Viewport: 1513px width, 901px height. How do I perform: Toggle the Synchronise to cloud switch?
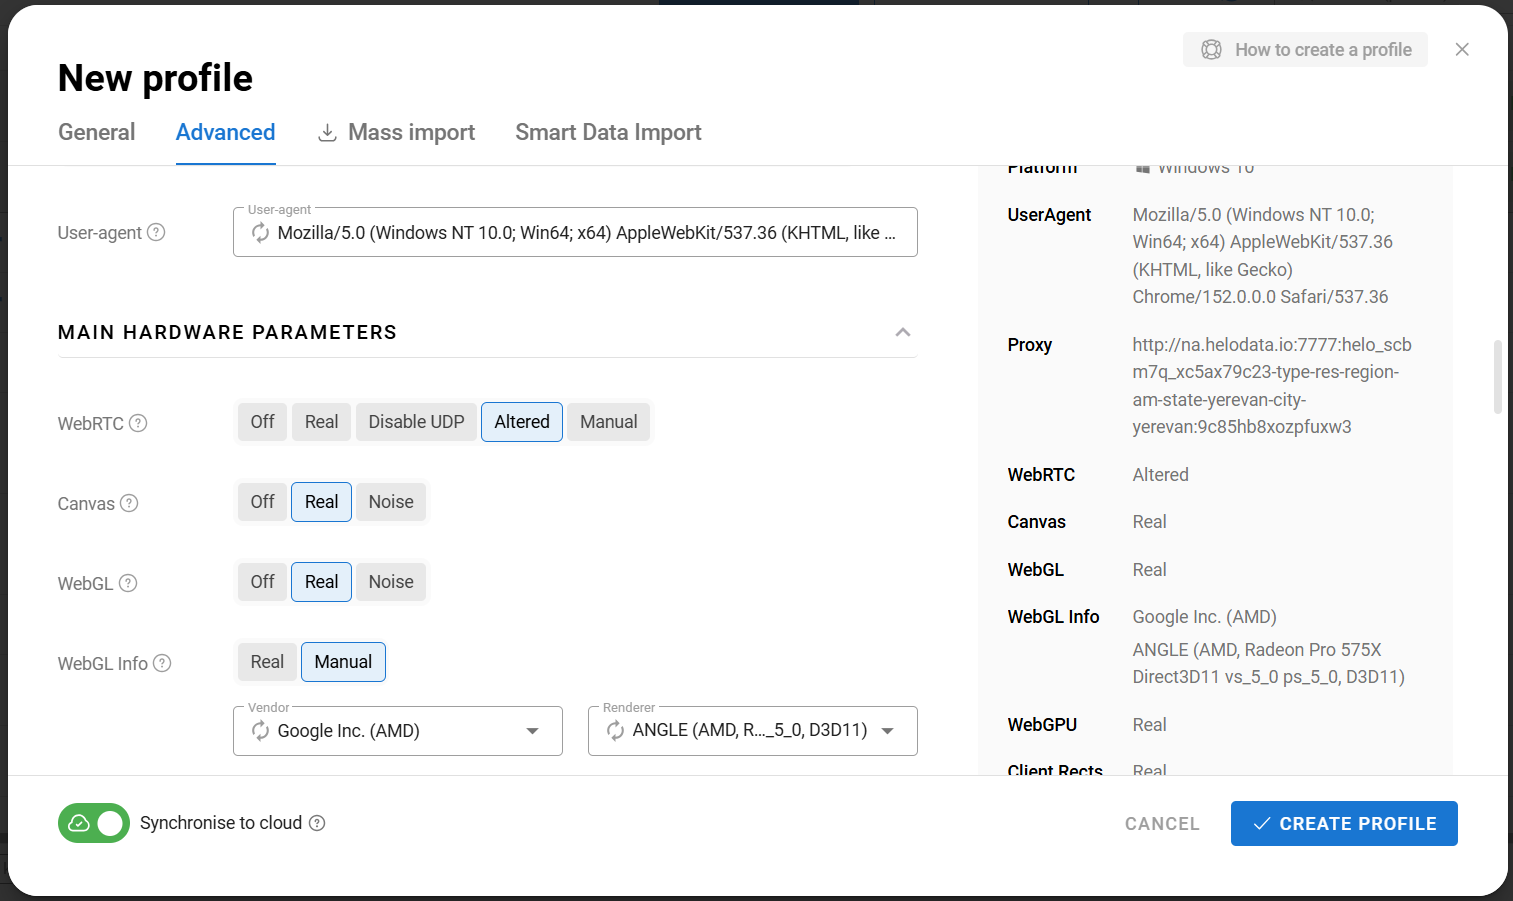pyautogui.click(x=94, y=823)
